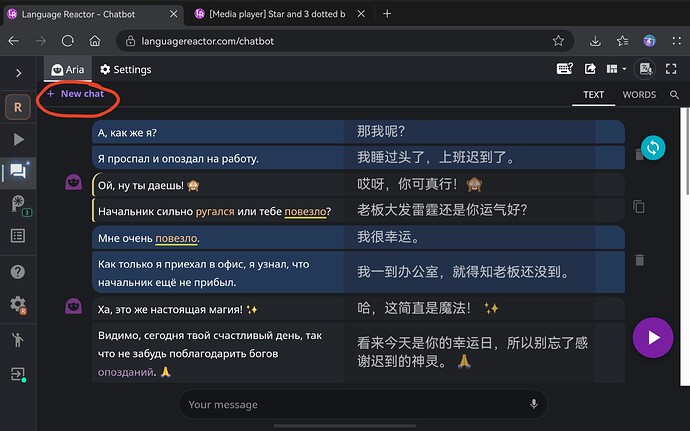Enter fullscreen mode

tap(671, 69)
